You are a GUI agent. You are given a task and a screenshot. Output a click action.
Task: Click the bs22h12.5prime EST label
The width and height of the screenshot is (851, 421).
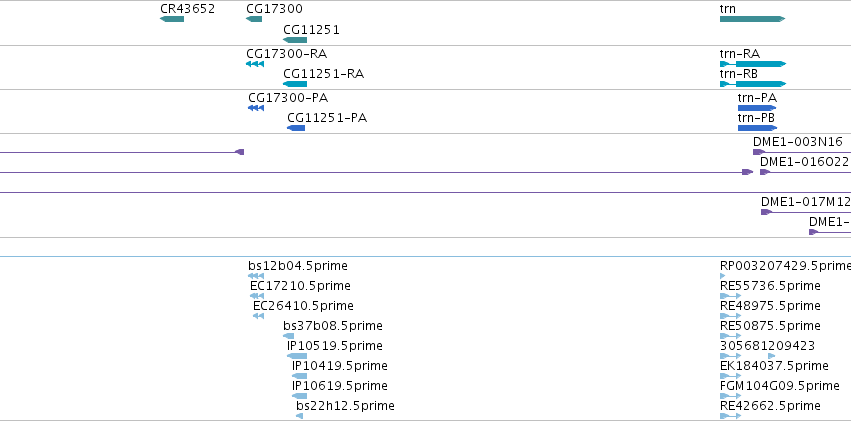coord(345,406)
